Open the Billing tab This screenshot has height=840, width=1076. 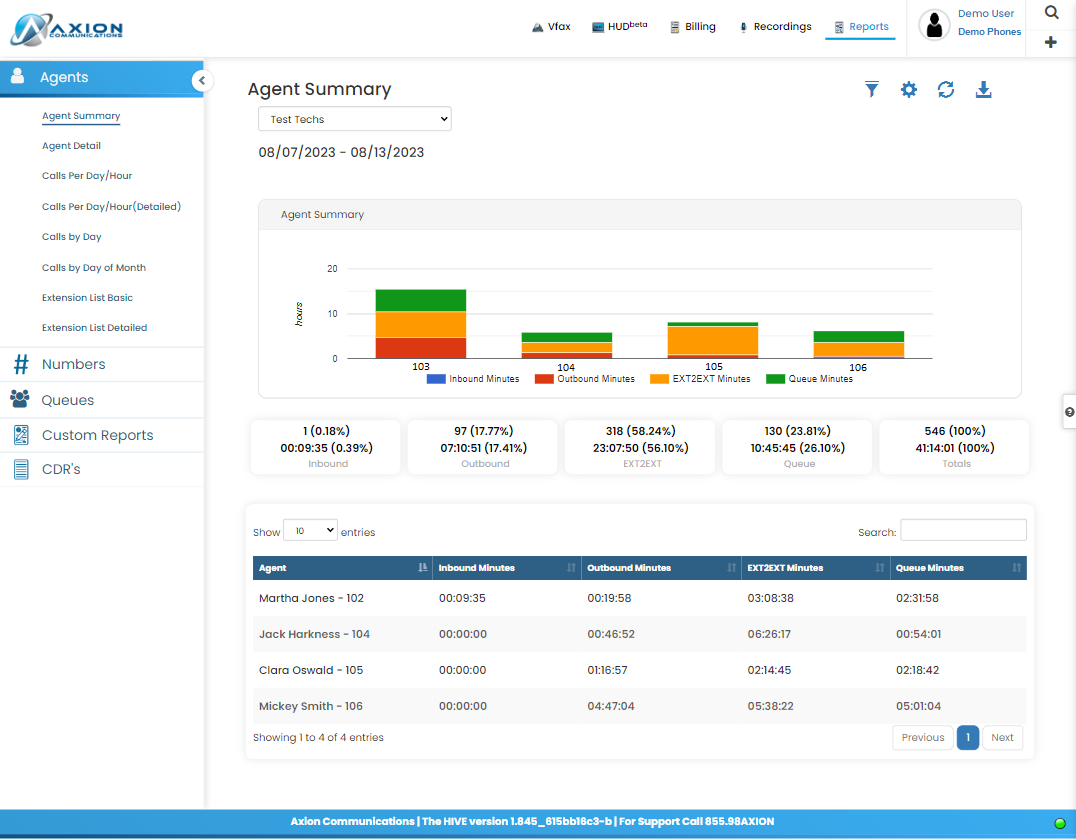pyautogui.click(x=693, y=27)
